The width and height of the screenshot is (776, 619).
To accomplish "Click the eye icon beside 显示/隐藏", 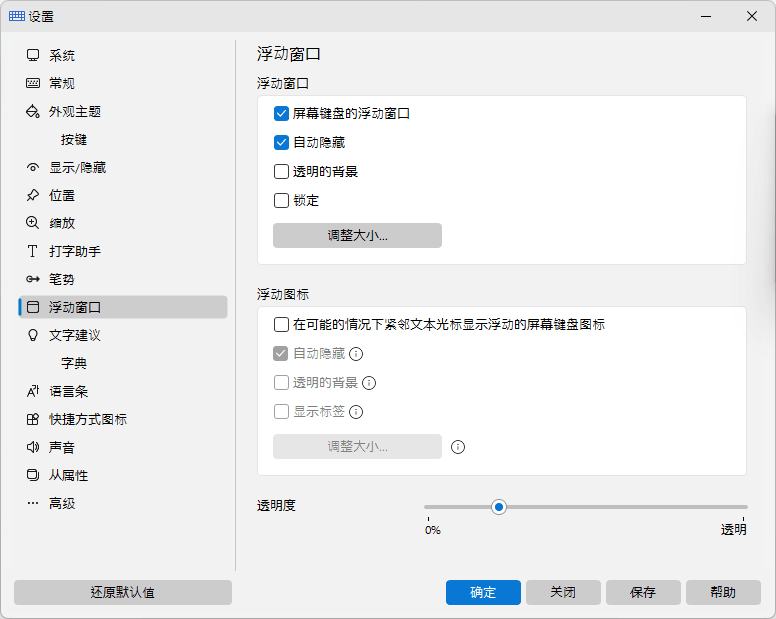I will coord(33,168).
